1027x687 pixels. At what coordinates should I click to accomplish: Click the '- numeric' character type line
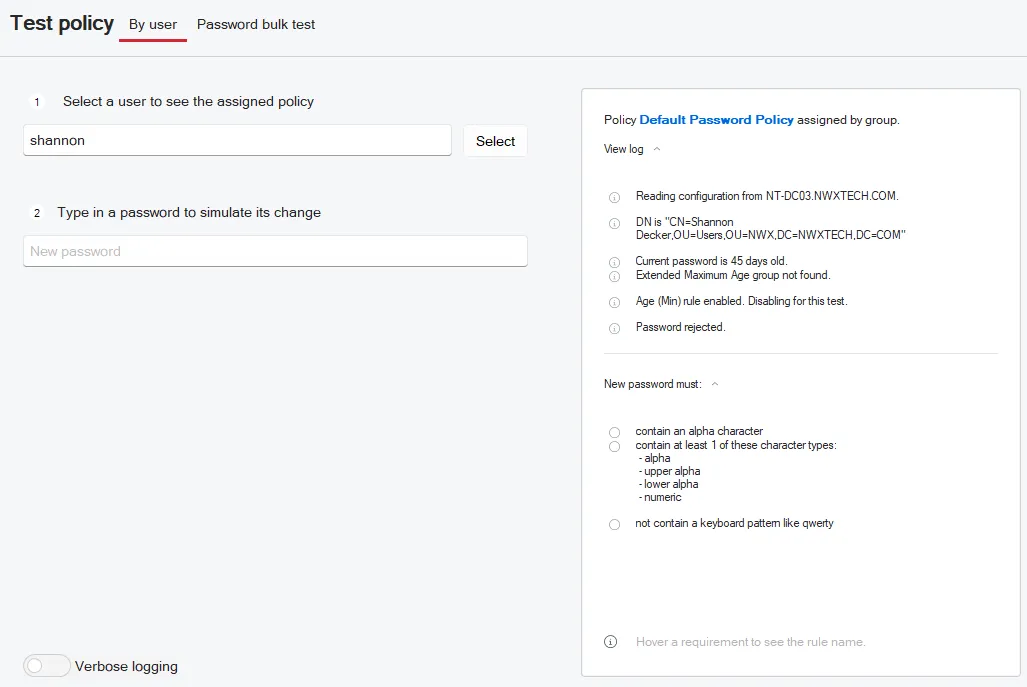click(660, 497)
